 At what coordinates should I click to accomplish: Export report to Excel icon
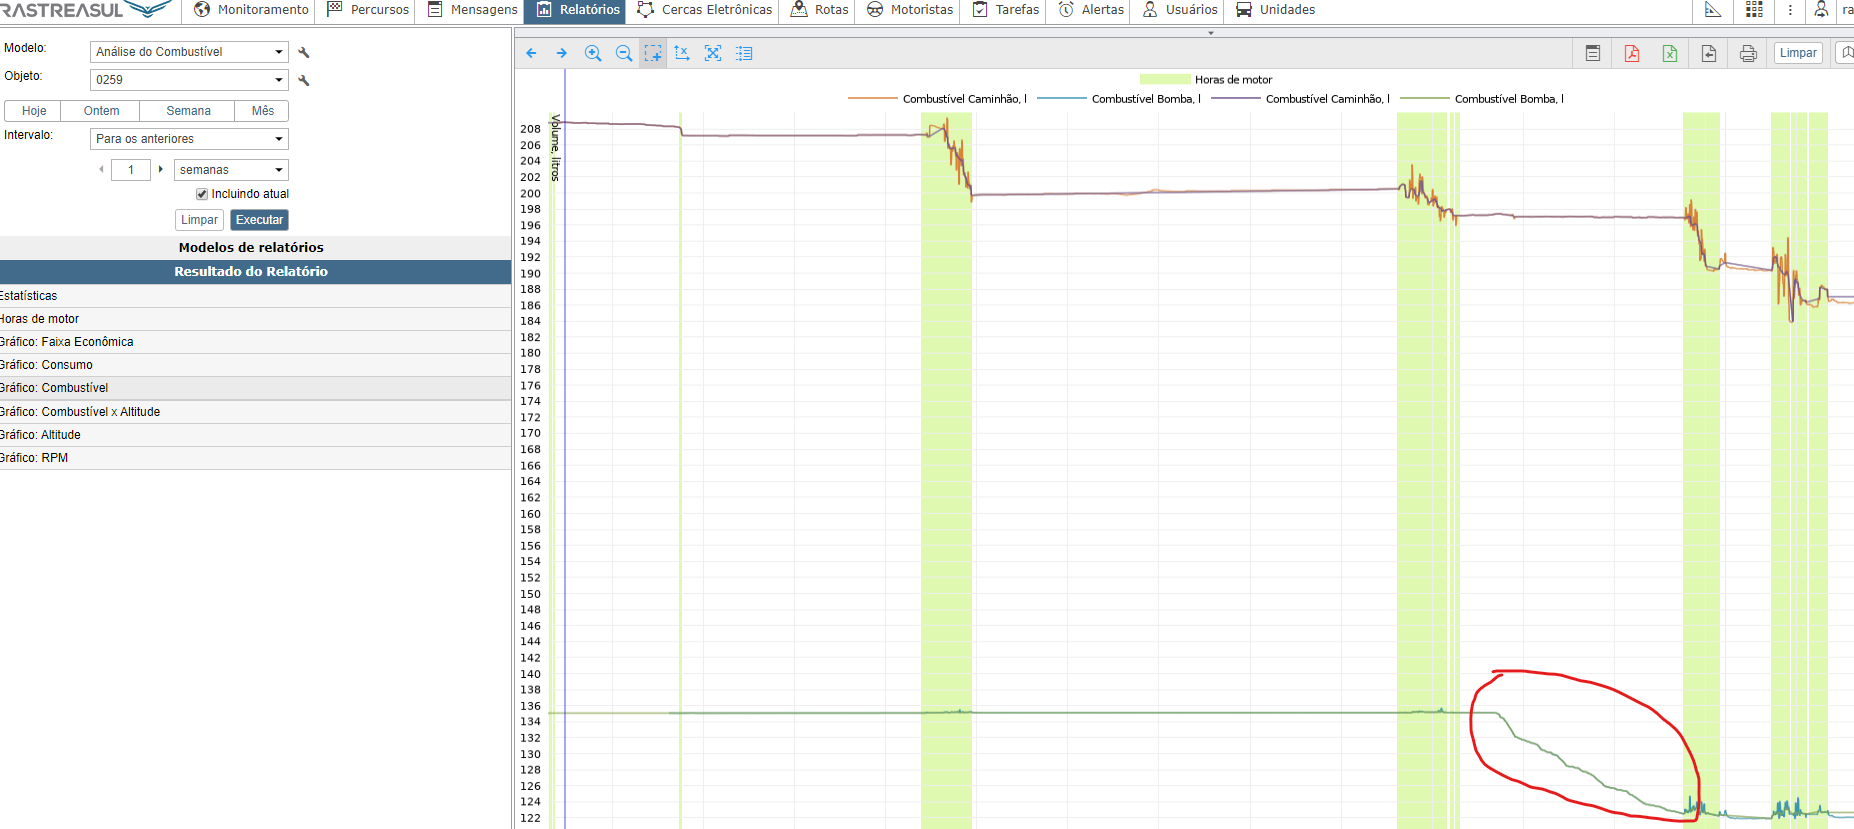(x=1670, y=54)
